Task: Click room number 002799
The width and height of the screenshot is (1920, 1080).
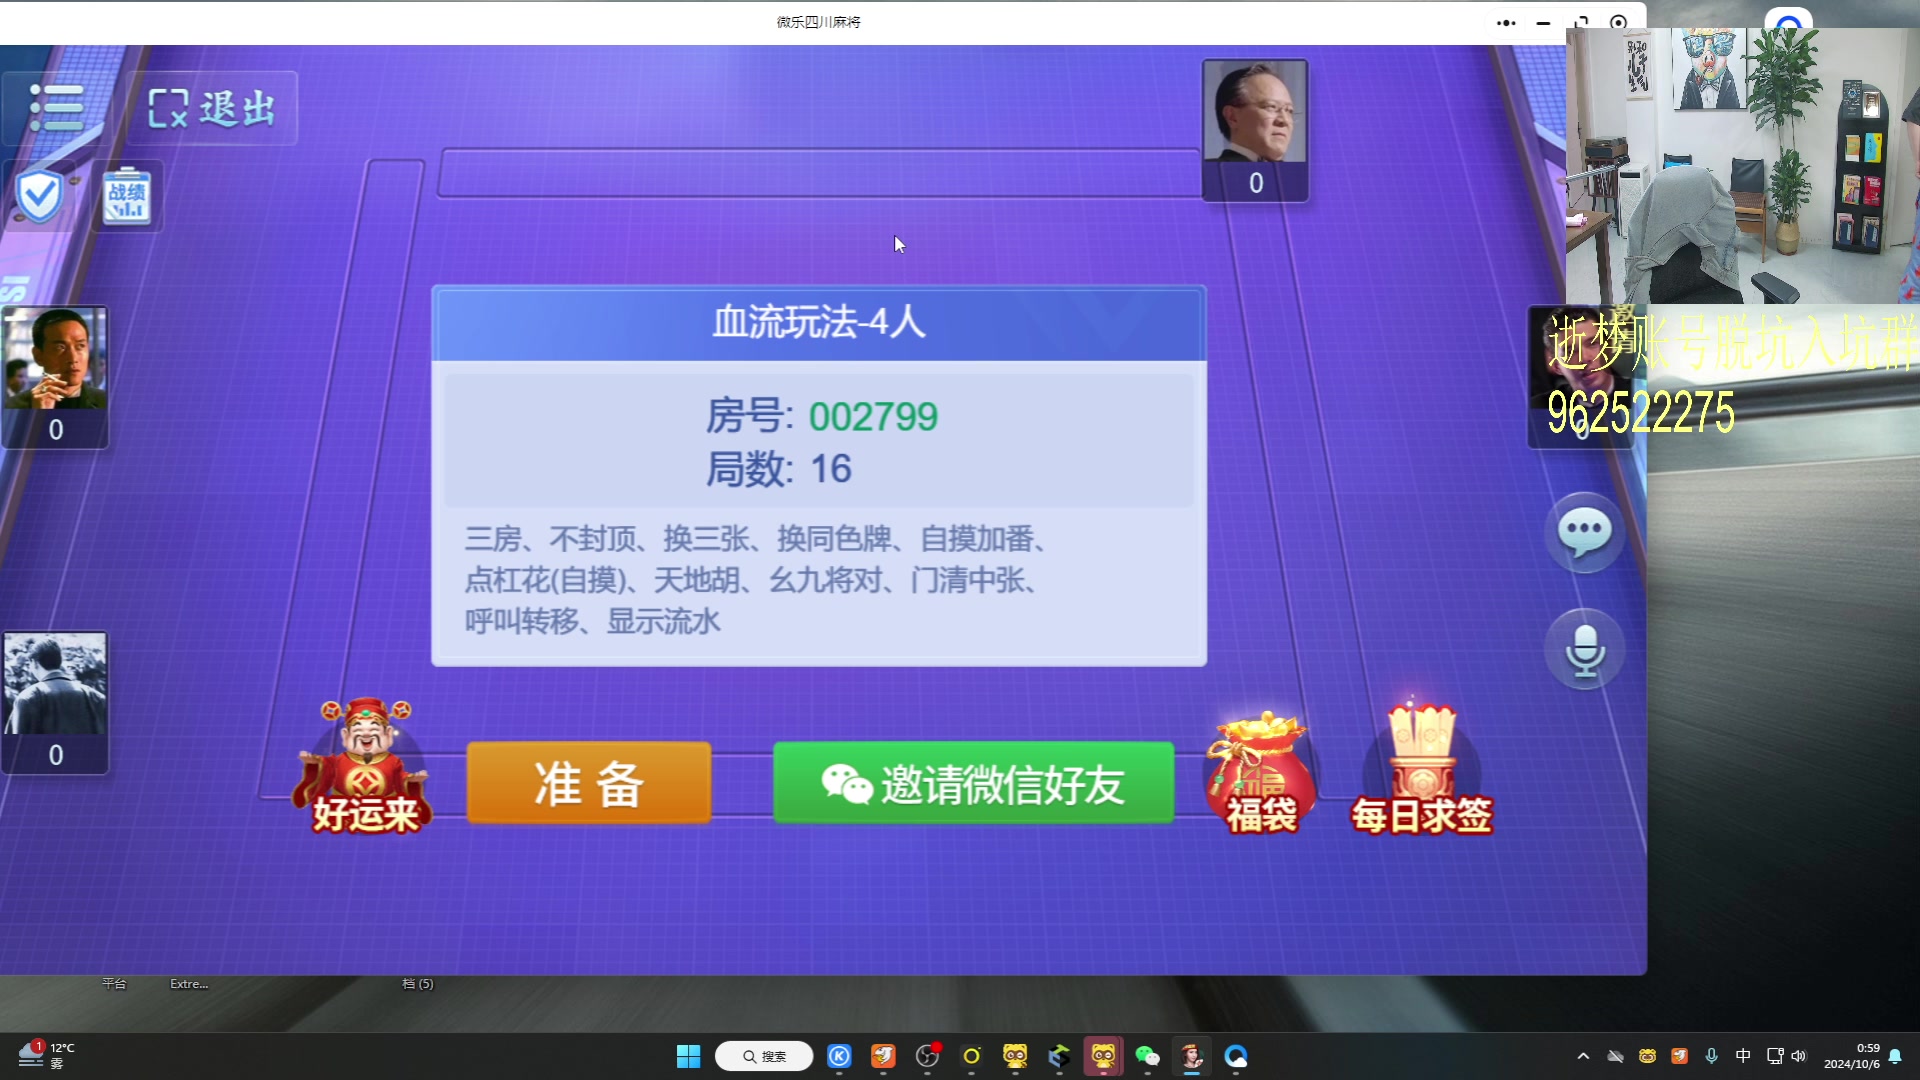Action: coord(873,417)
